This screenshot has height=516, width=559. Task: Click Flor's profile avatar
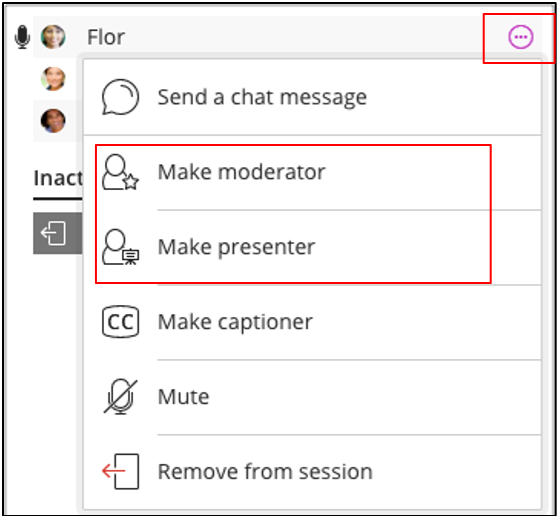53,37
